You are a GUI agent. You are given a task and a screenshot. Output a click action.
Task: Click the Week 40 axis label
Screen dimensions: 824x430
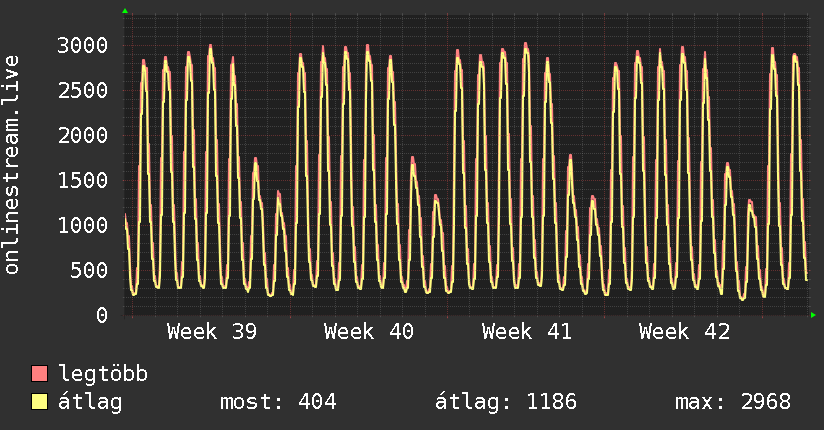[369, 332]
